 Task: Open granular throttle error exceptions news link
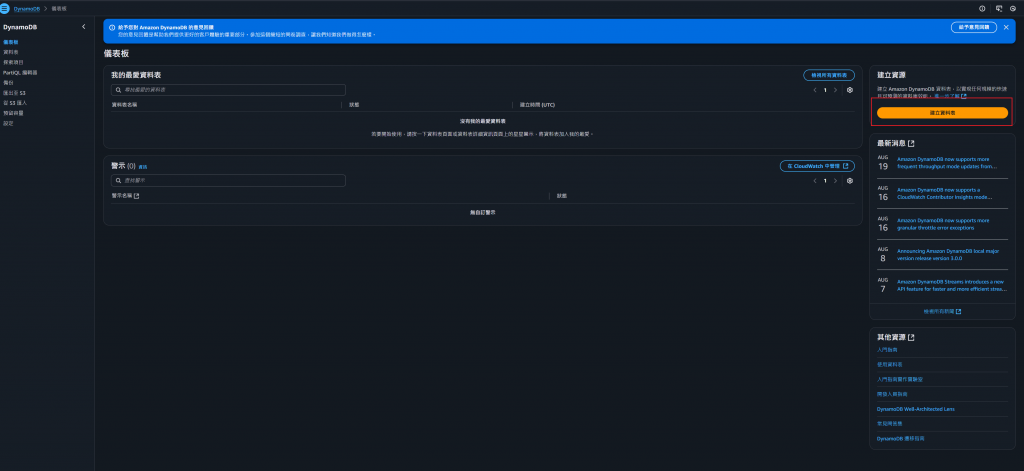943,224
